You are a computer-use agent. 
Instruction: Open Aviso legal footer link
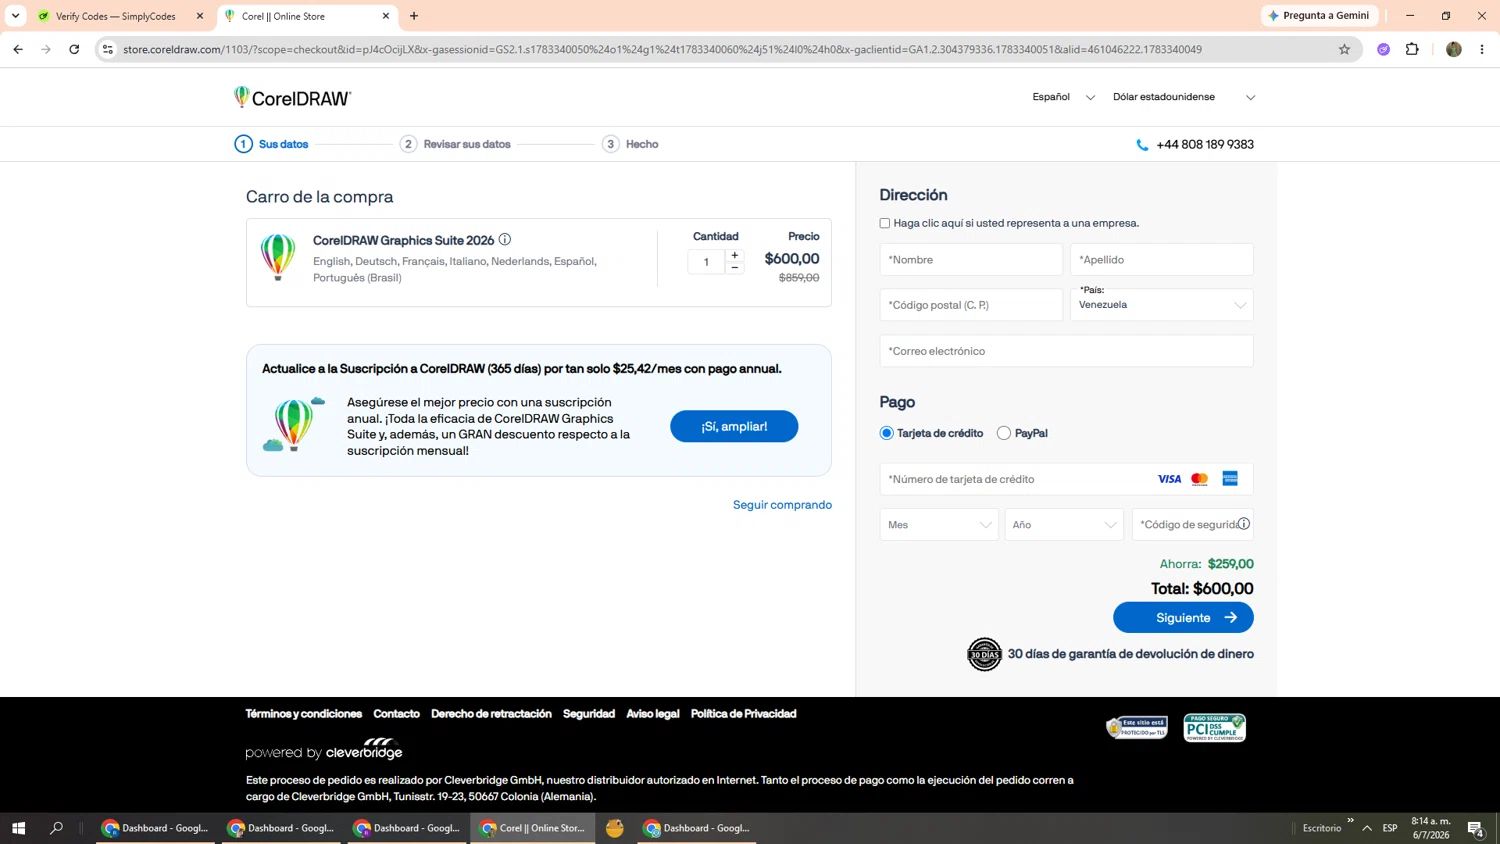tap(653, 714)
